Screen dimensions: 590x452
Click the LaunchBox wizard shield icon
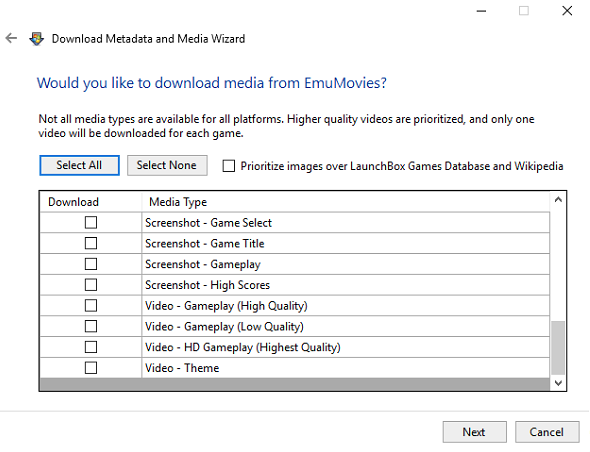[x=36, y=39]
